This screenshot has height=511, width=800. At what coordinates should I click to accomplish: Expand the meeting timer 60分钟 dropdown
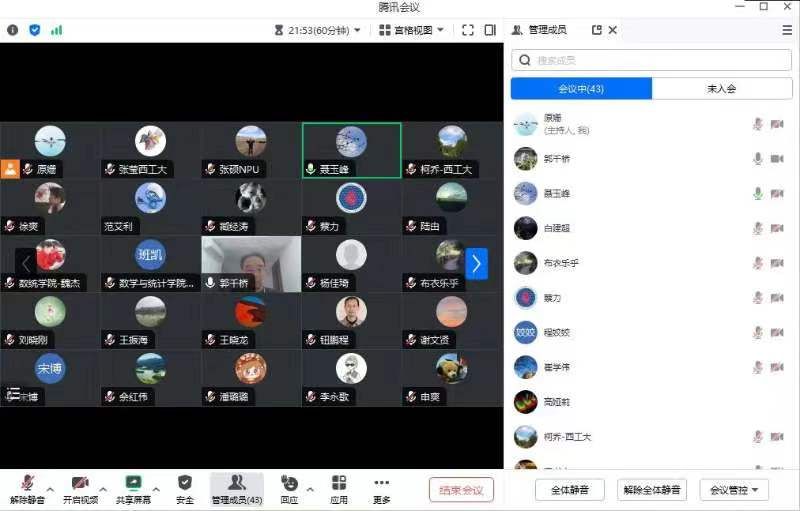[317, 30]
